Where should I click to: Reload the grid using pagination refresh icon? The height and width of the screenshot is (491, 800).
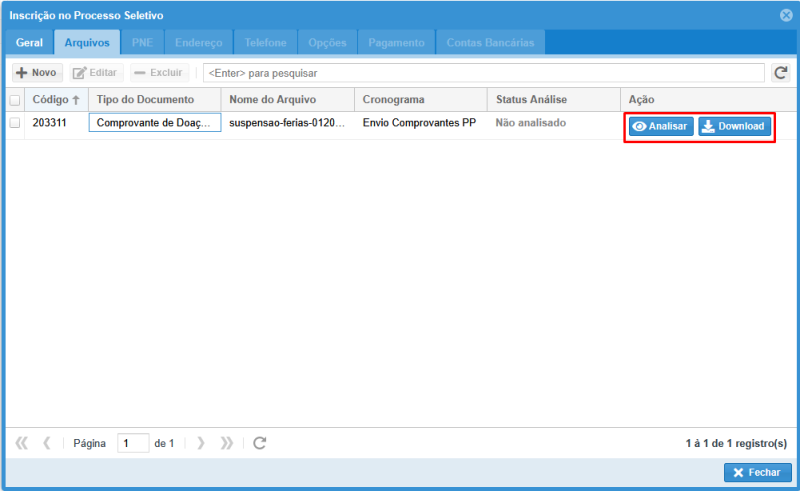260,443
